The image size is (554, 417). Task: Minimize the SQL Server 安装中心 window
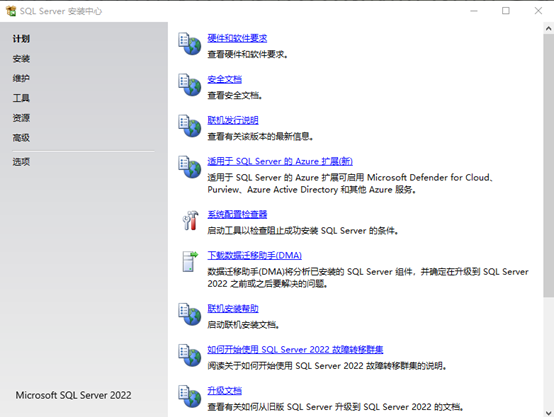pyautogui.click(x=474, y=11)
